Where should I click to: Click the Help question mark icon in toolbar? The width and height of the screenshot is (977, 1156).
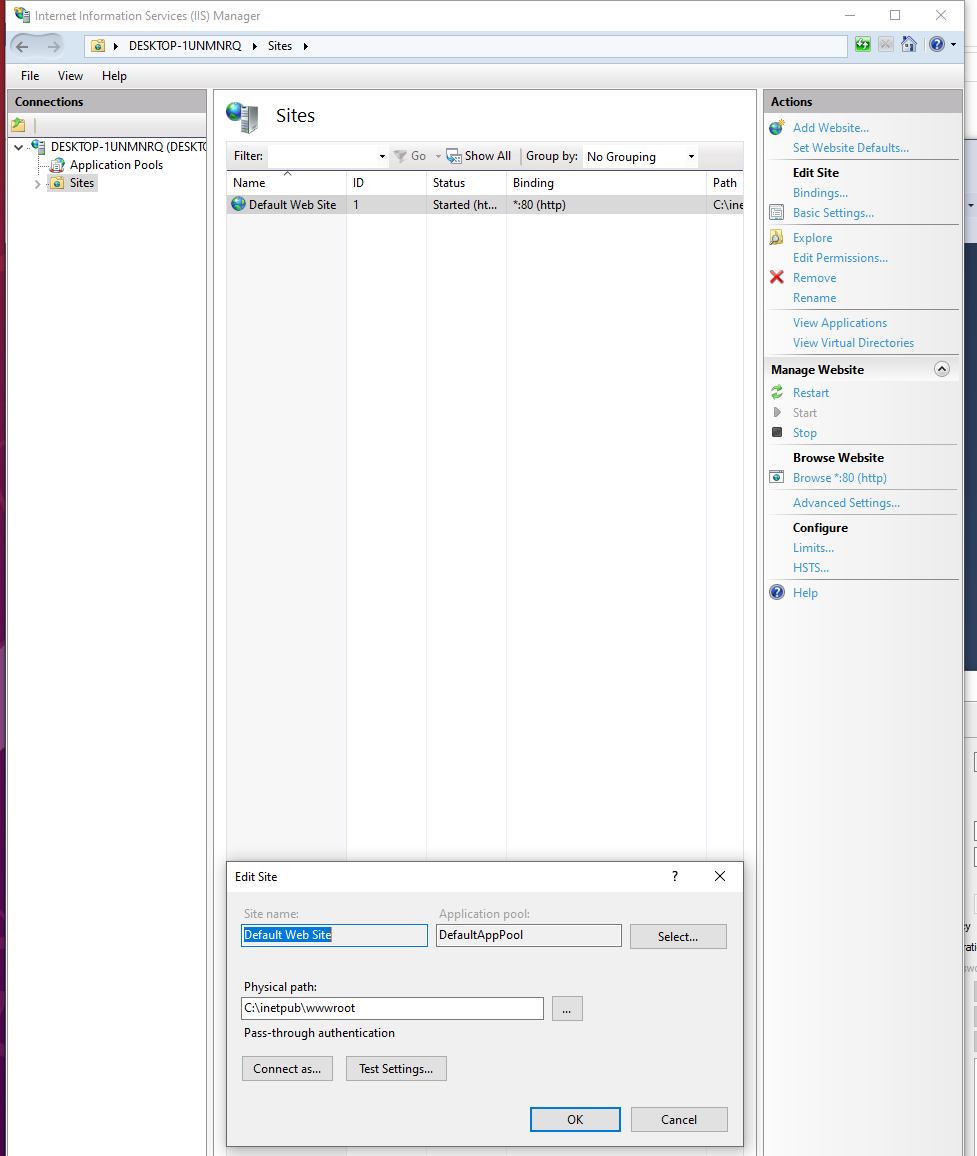(936, 44)
